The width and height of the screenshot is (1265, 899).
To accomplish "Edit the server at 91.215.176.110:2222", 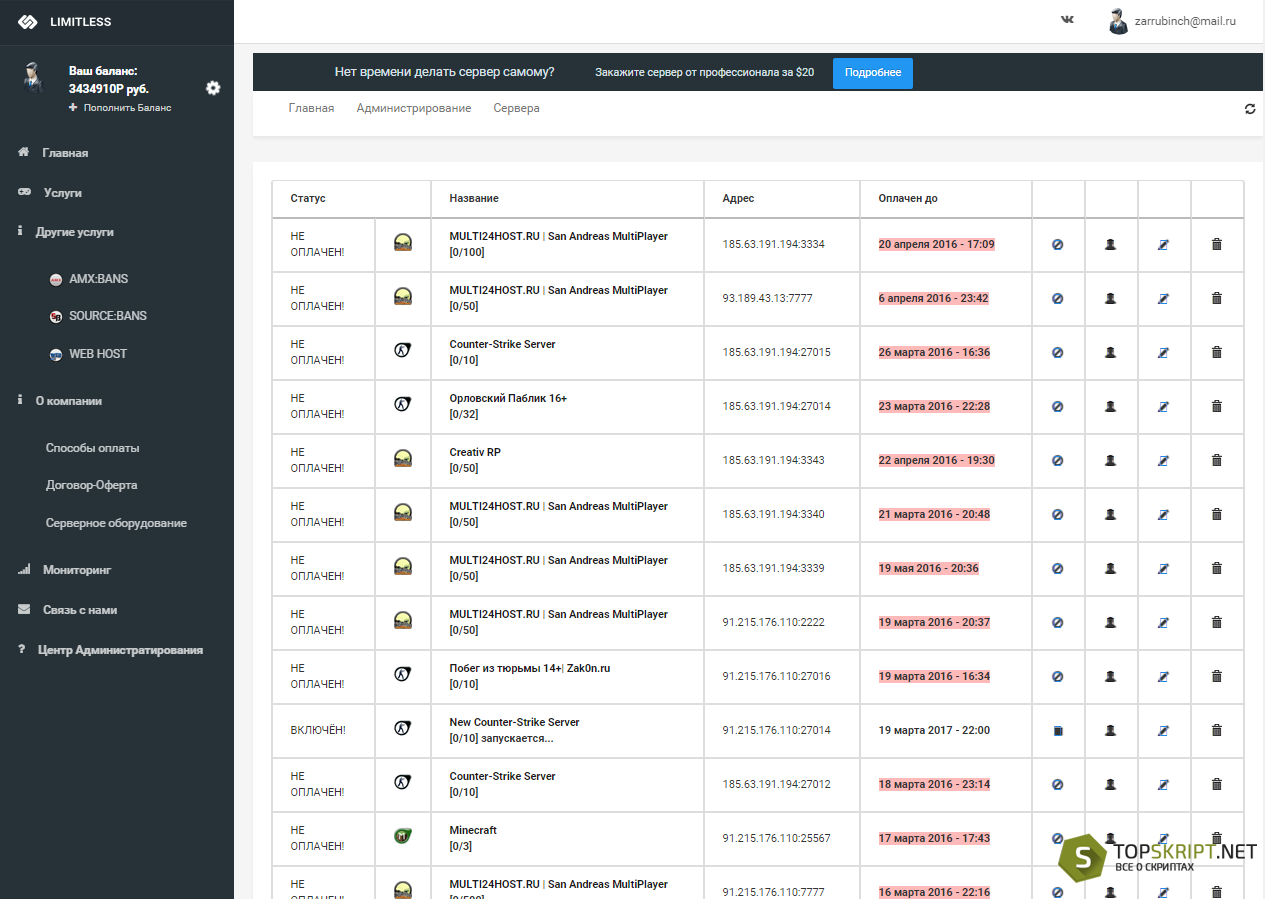I will (x=1163, y=622).
